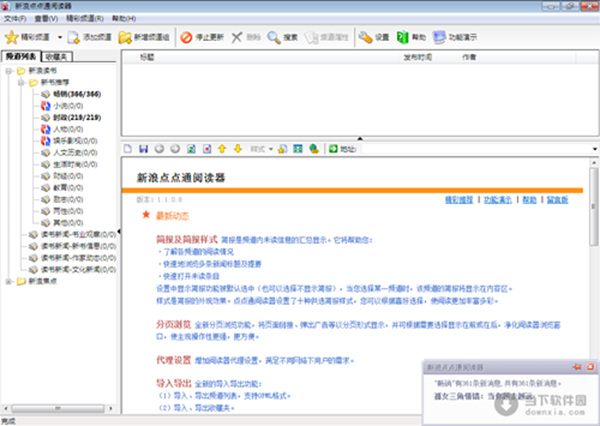Open the 文件(F) menu
Viewport: 600px width, 426px height.
point(15,18)
